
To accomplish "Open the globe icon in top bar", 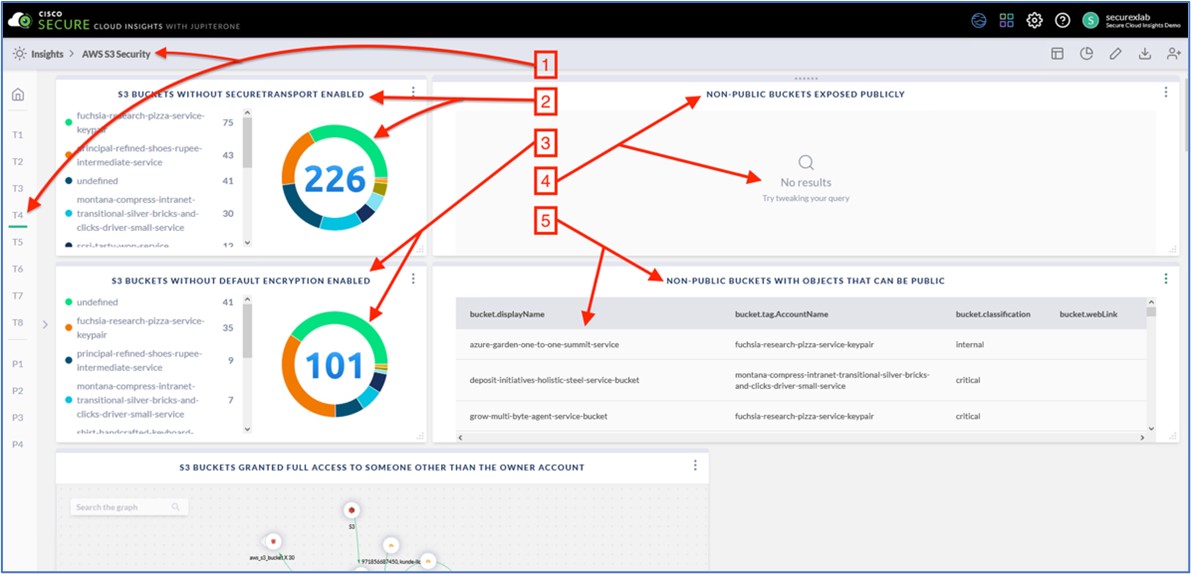I will 979,20.
